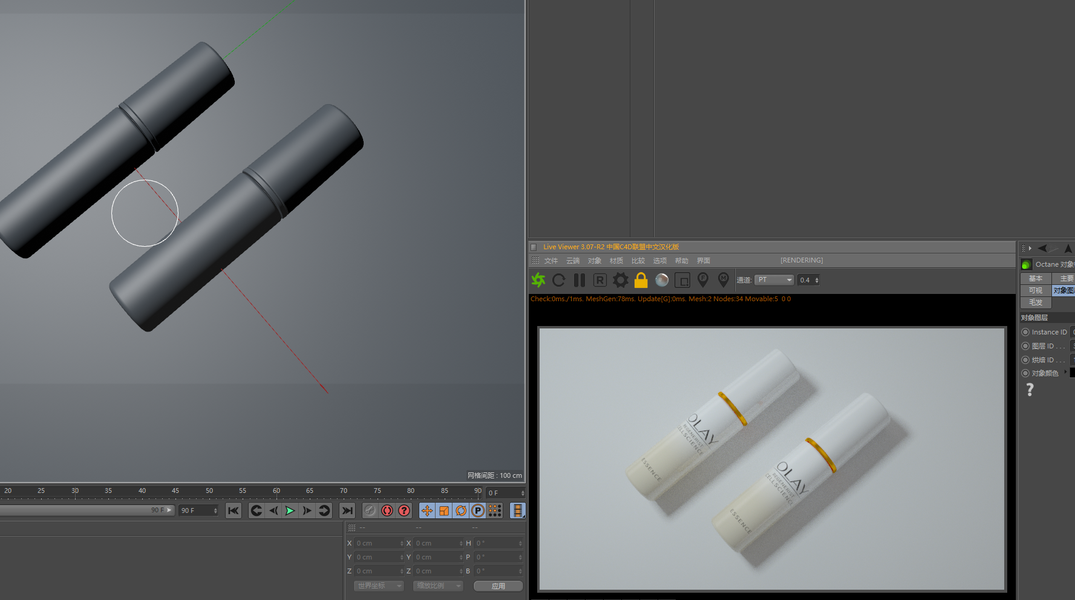Jump to next keyframe
Screen dimensions: 1075x600
pyautogui.click(x=324, y=510)
